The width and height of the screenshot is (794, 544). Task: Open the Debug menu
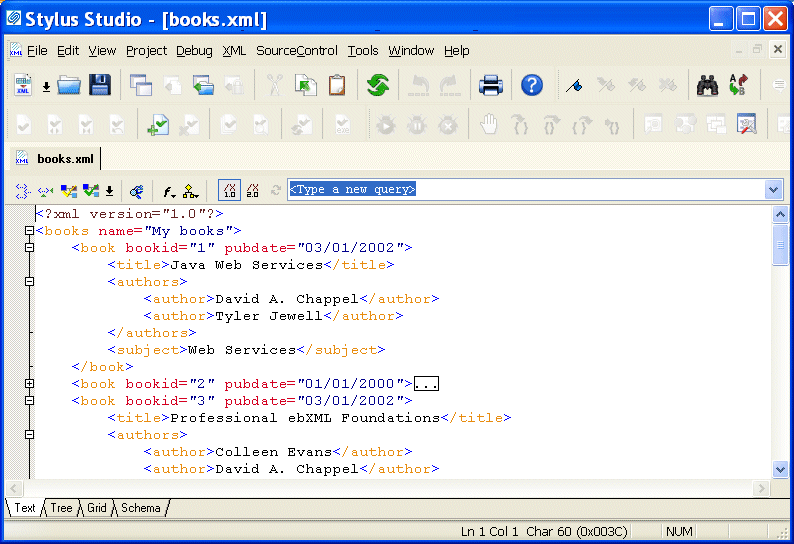pos(194,51)
